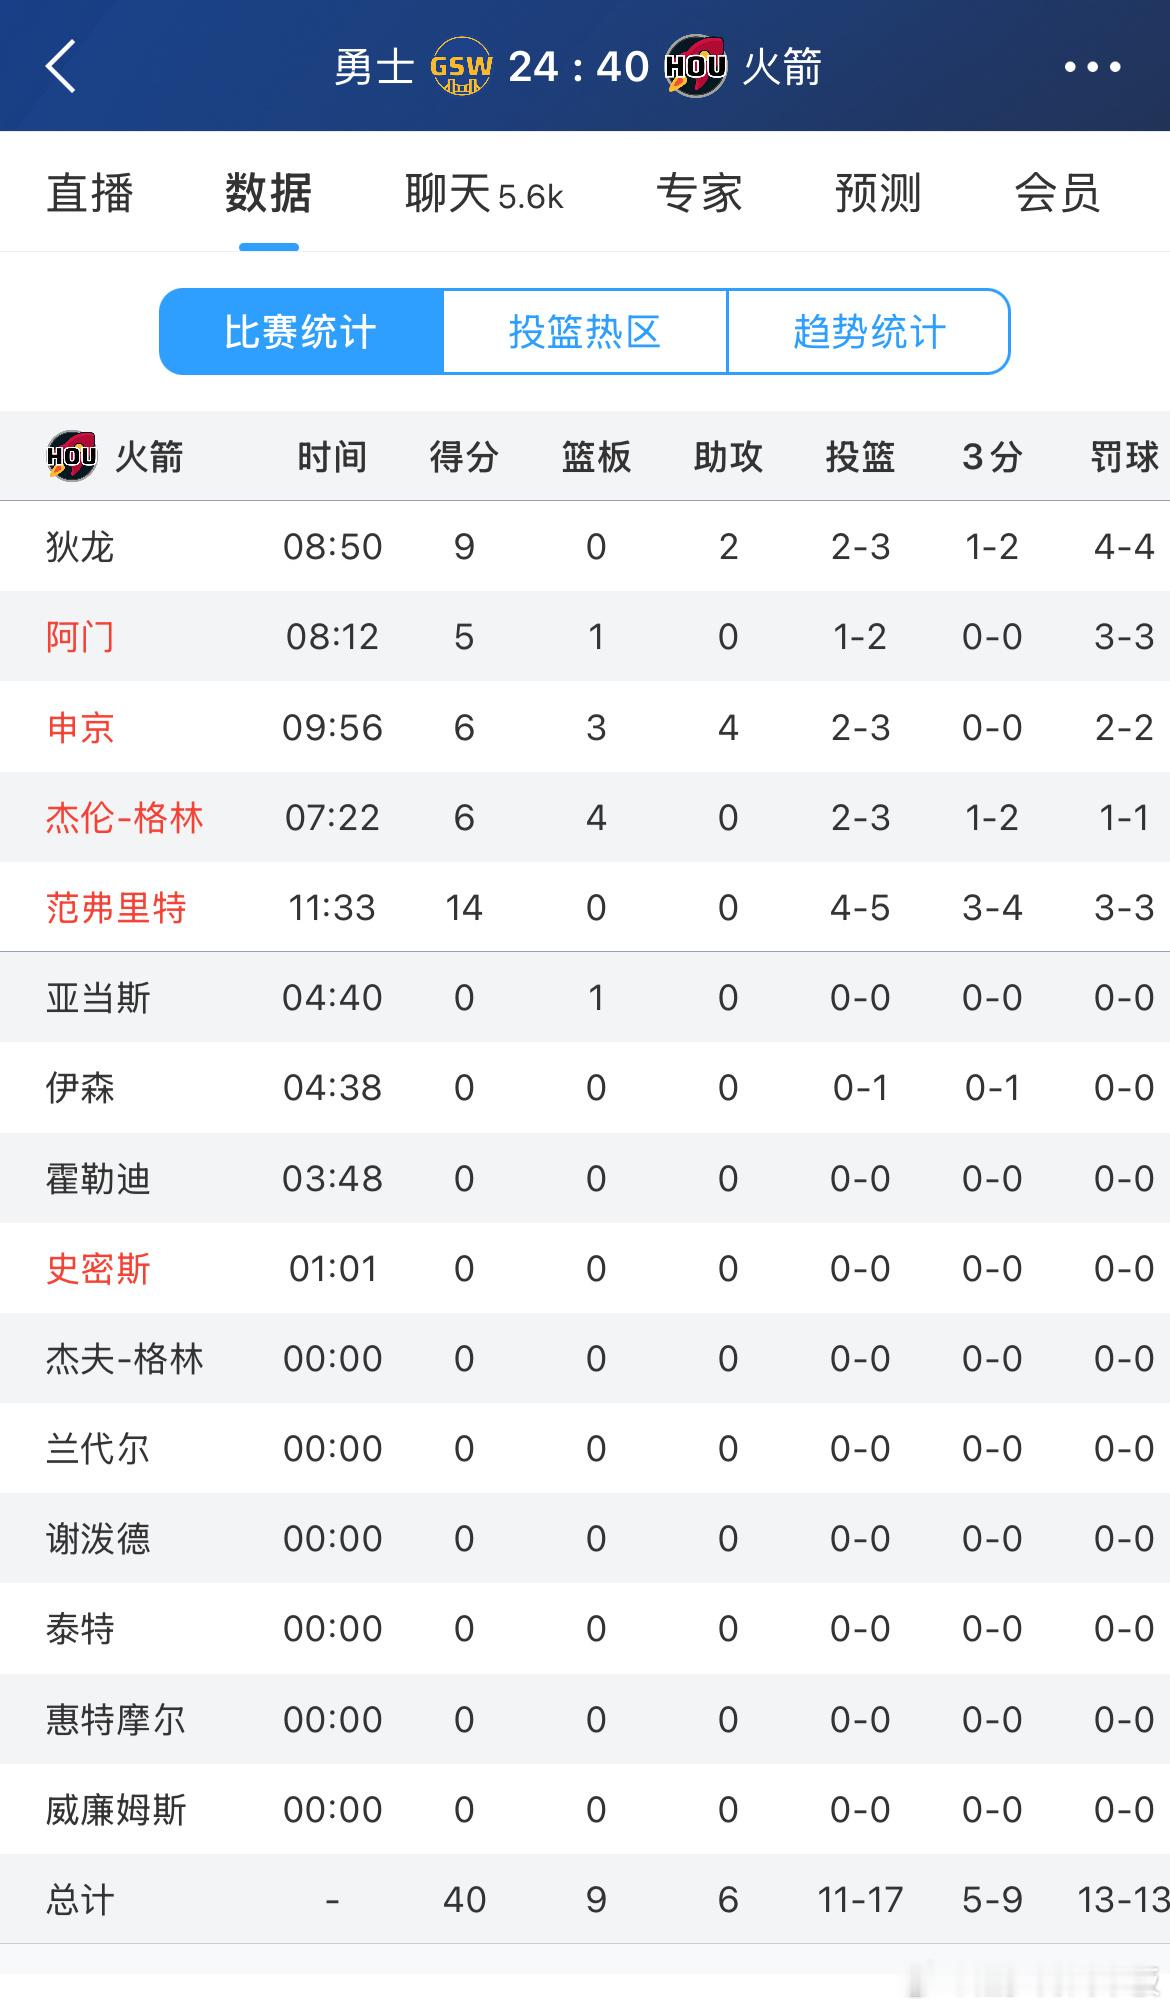Switch to 趋势统计 segment

869,332
